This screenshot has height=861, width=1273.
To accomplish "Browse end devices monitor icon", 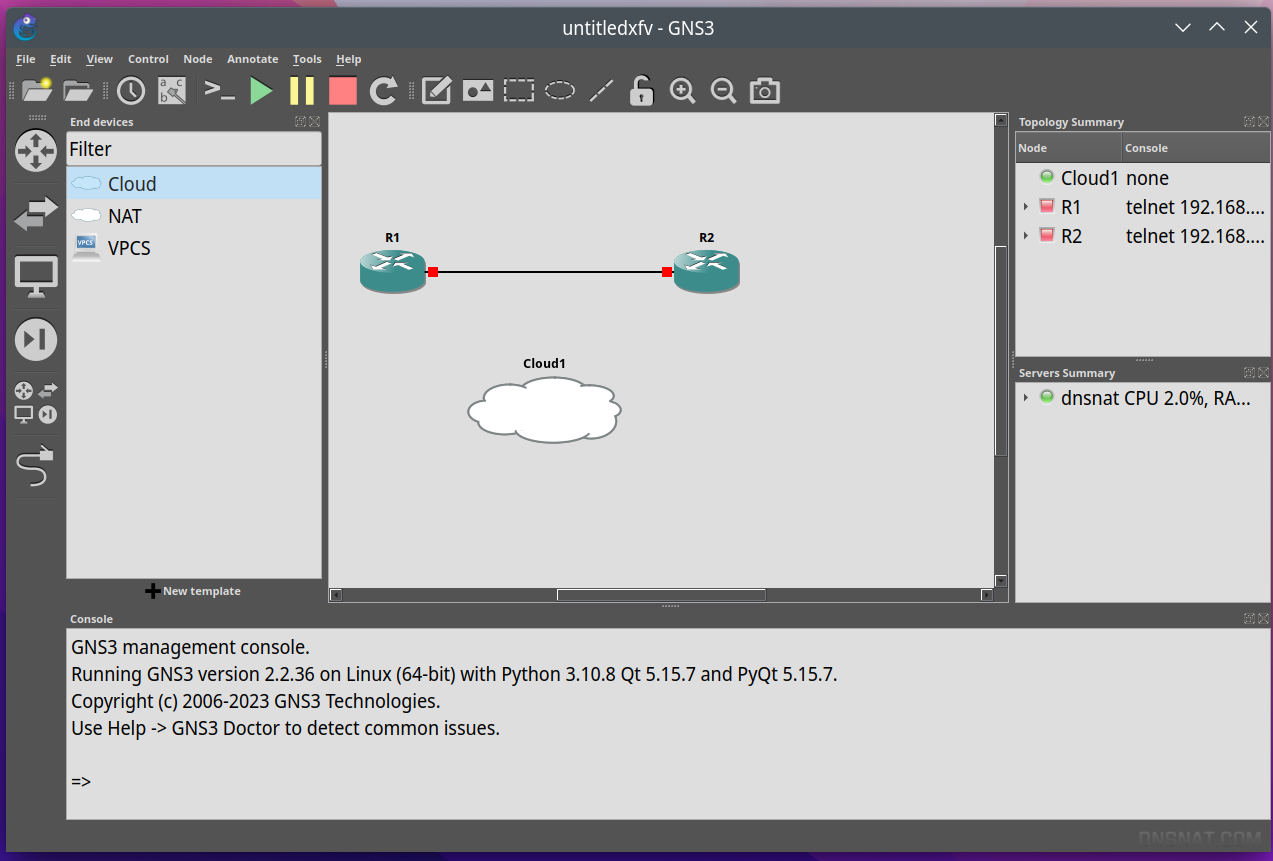I will pyautogui.click(x=36, y=277).
